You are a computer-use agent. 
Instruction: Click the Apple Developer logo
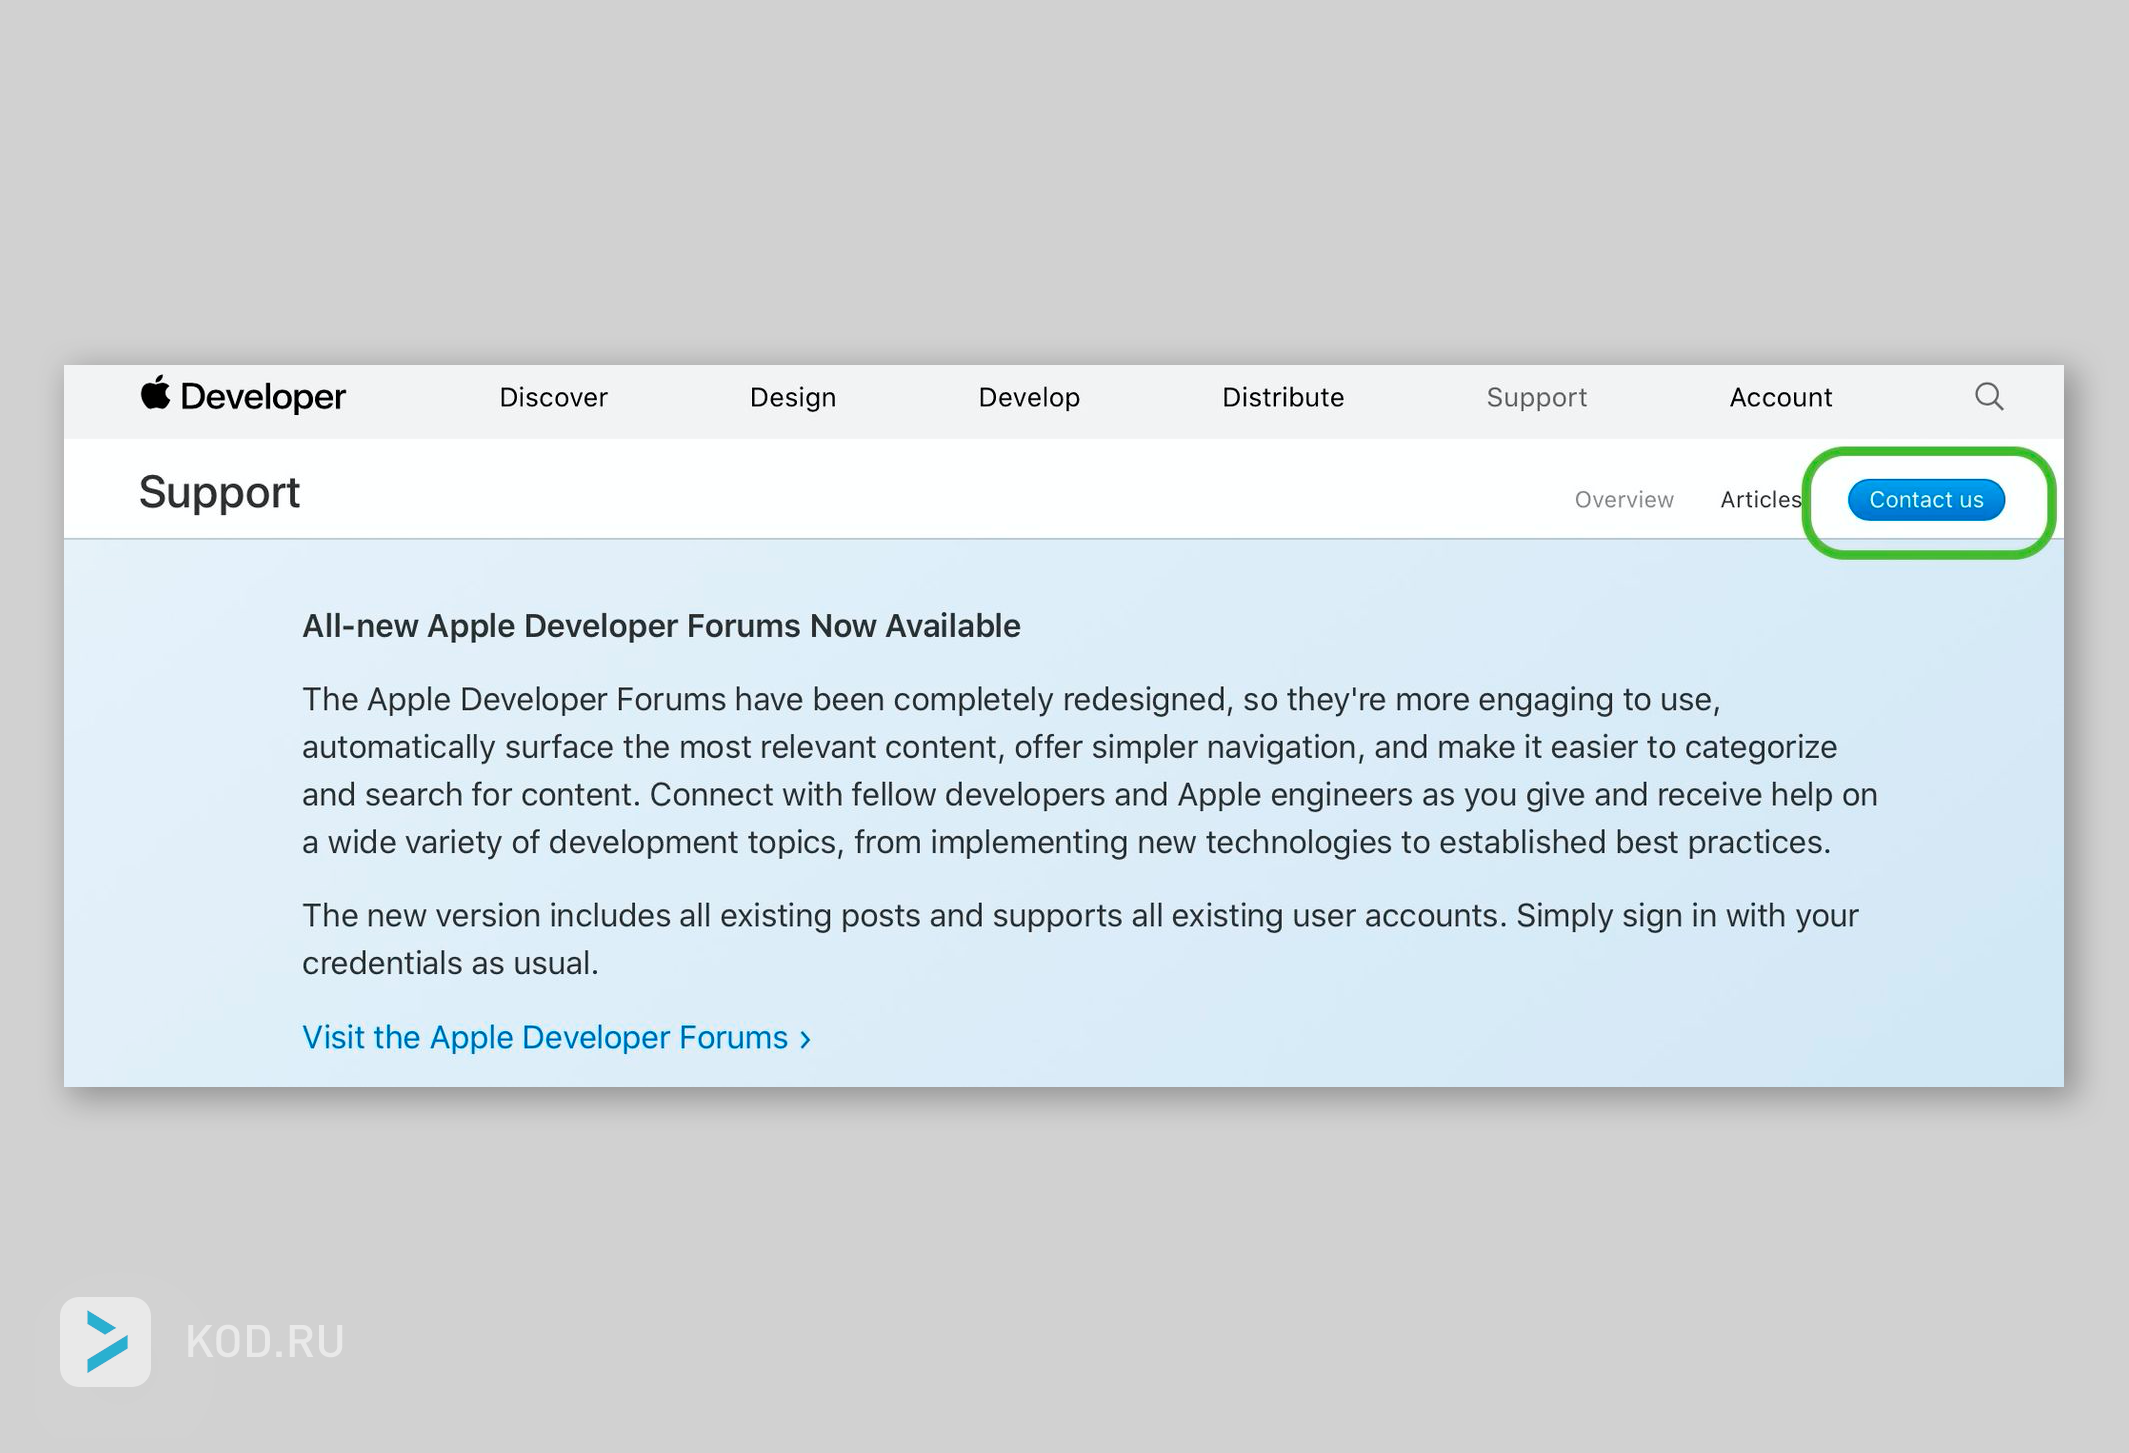243,396
